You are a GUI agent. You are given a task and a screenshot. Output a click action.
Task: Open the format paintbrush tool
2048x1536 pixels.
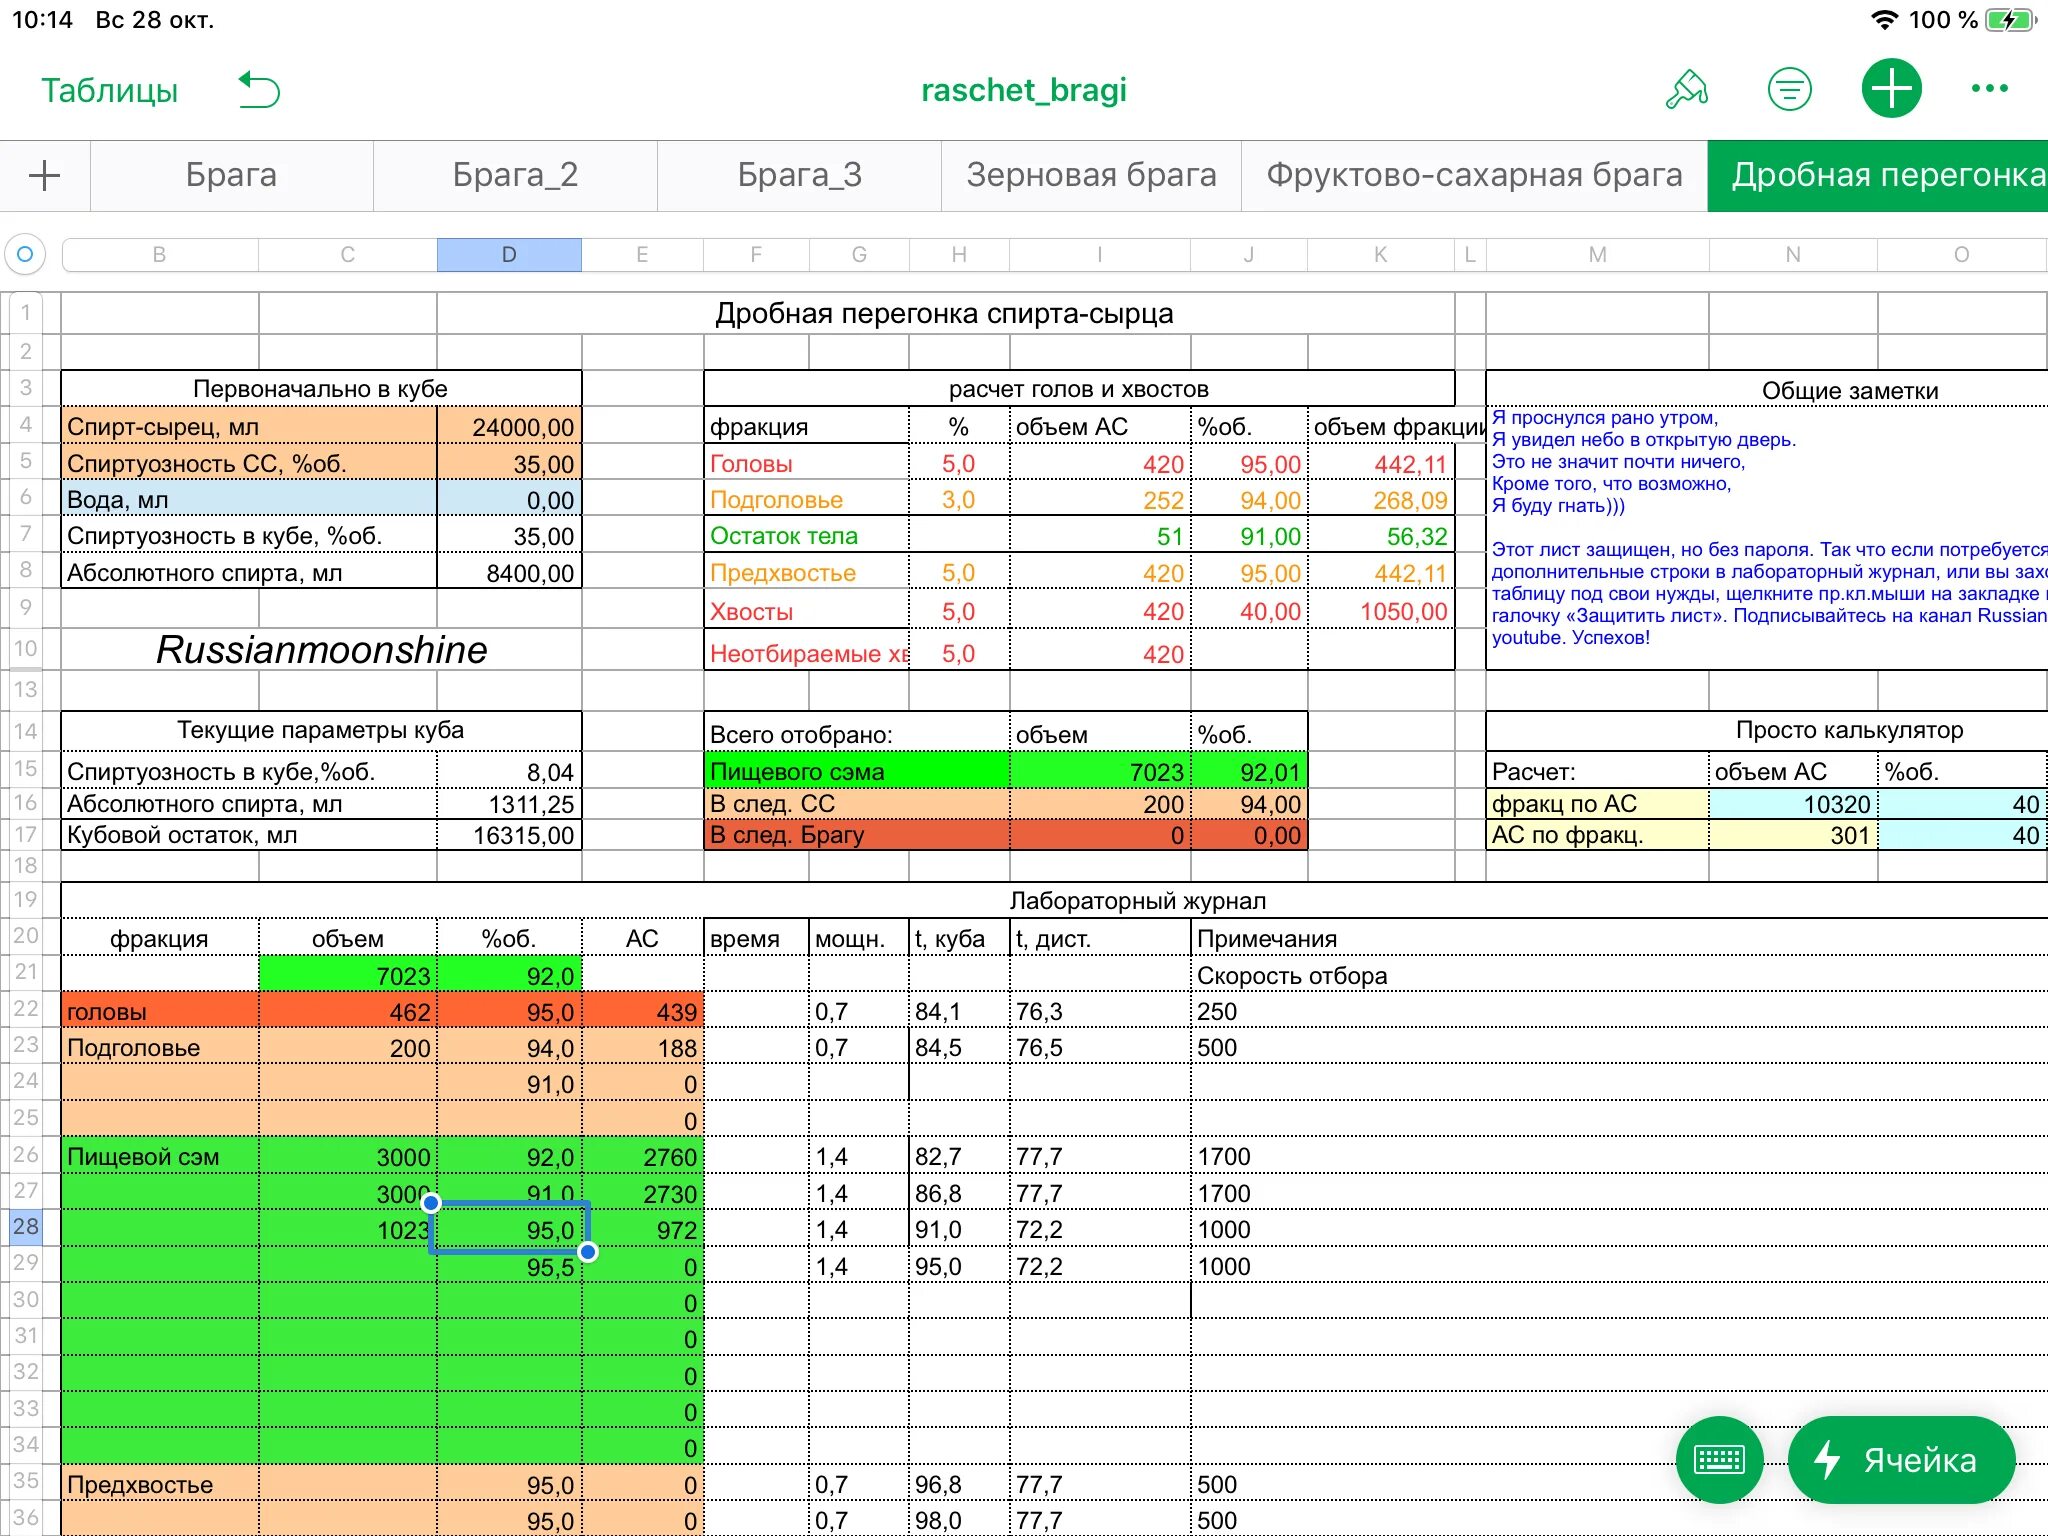click(1687, 89)
